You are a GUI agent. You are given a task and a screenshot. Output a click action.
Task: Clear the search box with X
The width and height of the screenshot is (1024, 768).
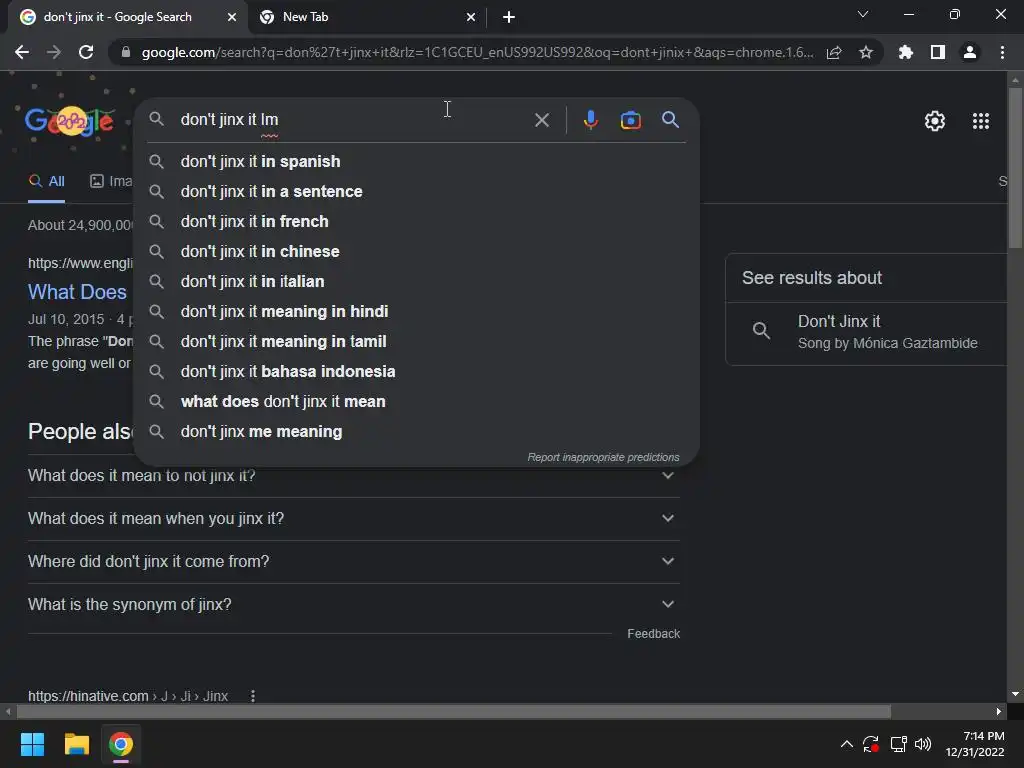point(541,120)
